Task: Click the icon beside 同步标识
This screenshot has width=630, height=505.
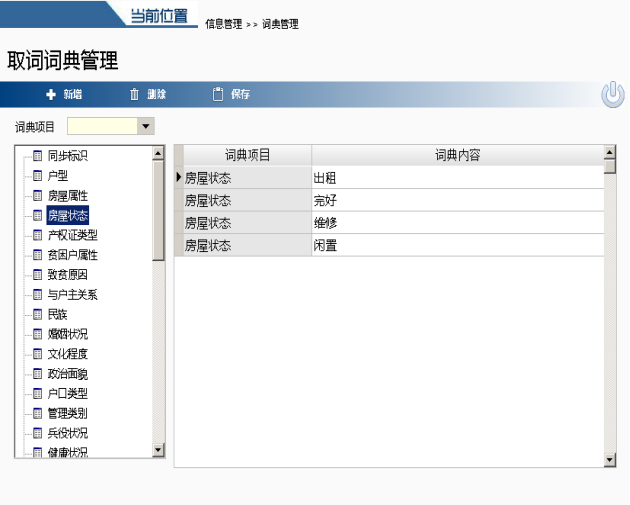Action: coord(37,155)
